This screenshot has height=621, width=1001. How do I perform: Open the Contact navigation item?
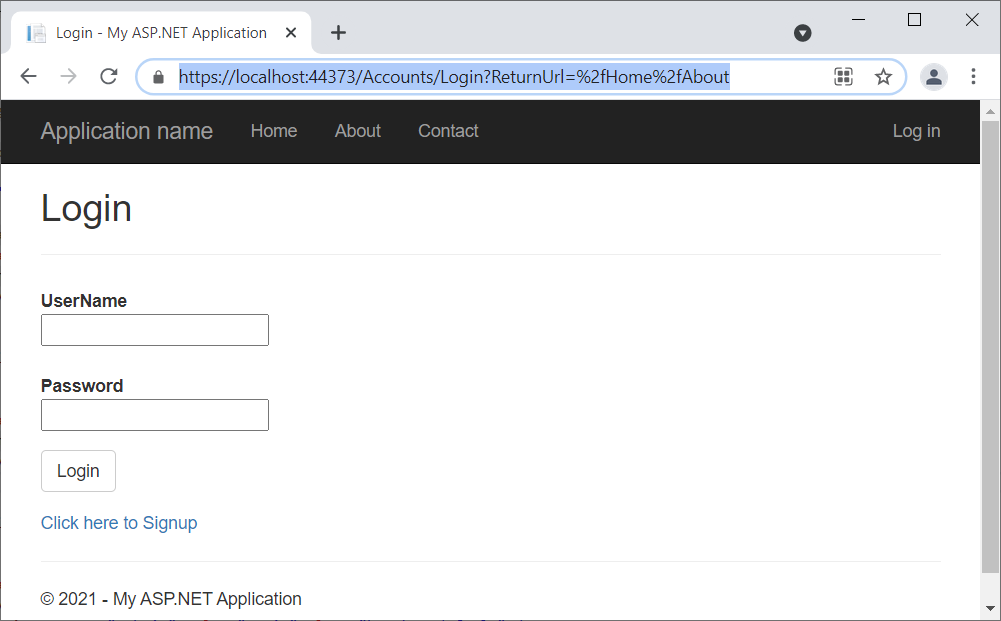point(447,131)
